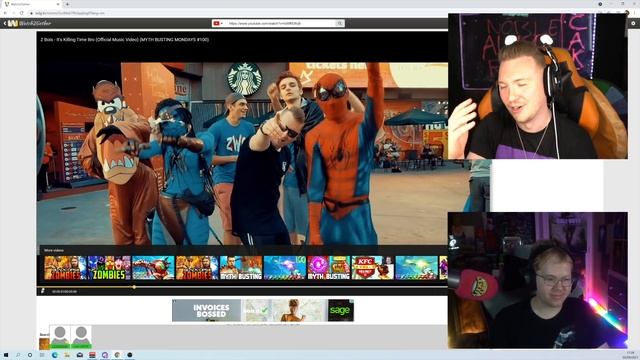Click the video progress slider handle
This screenshot has width=640, height=360.
134,287
